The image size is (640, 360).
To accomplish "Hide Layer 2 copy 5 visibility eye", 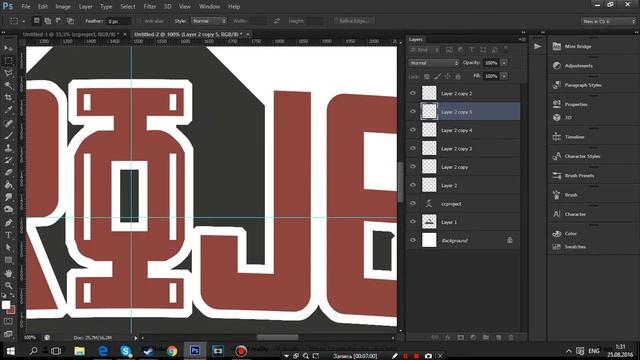I will (x=413, y=111).
